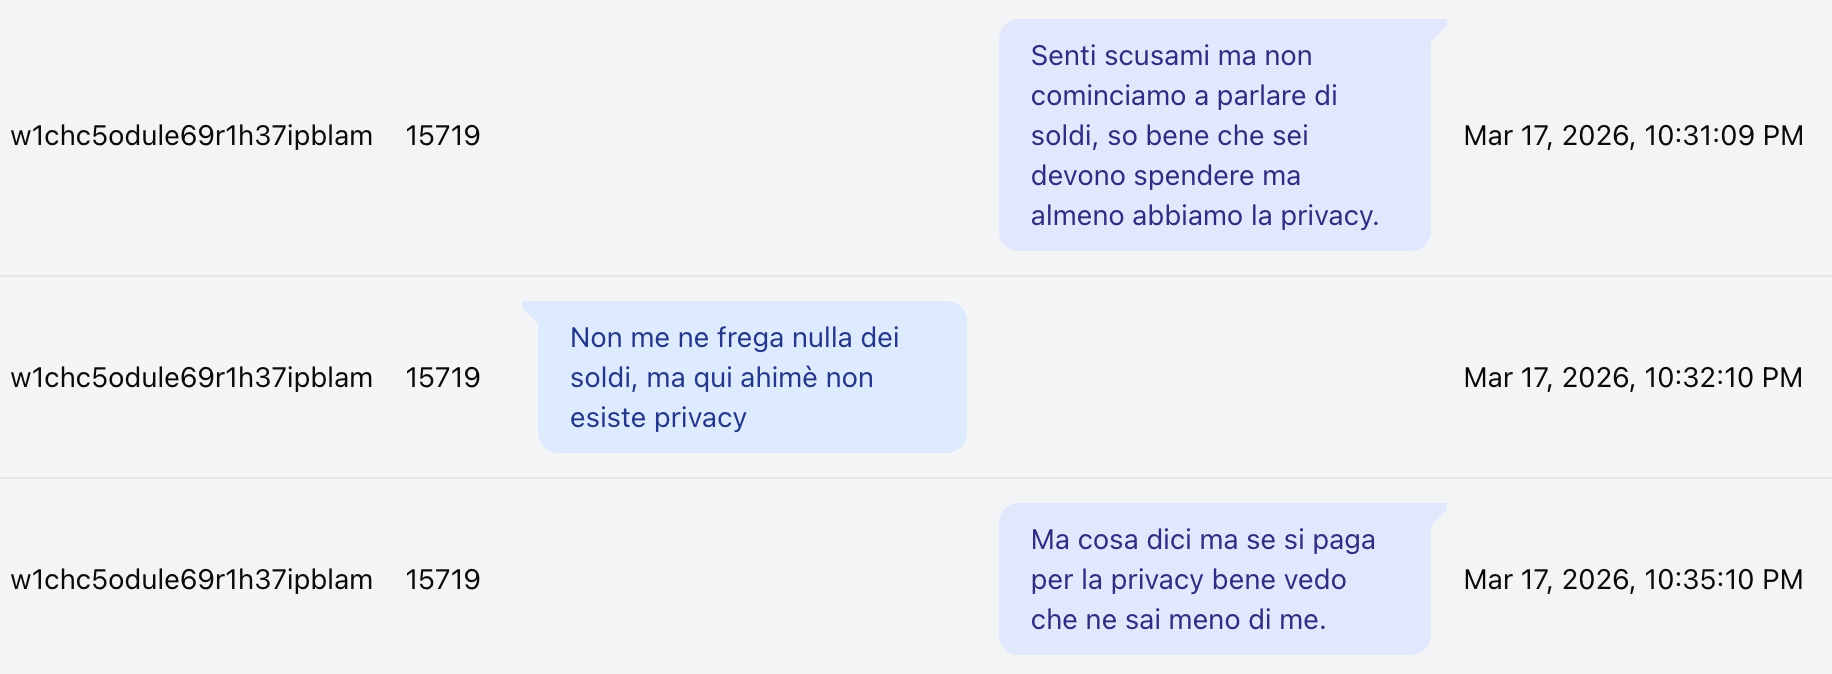Click the conversation ID in the 10:35:10 PM row
The image size is (1832, 674).
(x=191, y=580)
